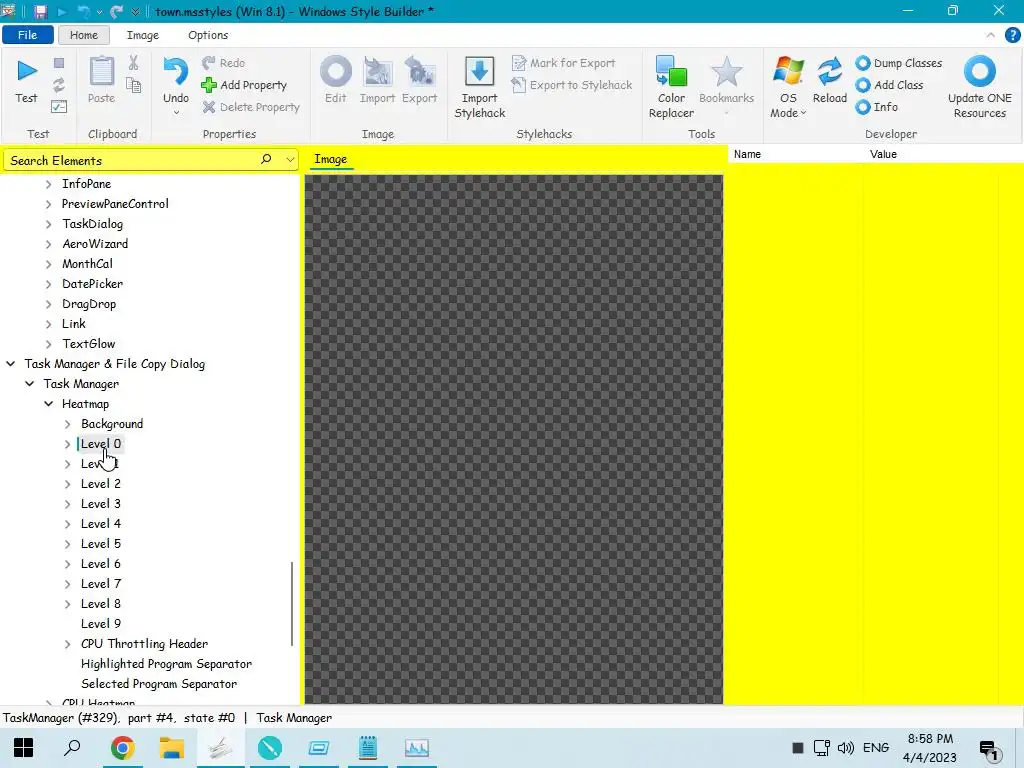The width and height of the screenshot is (1024, 768).
Task: Click the volume icon in system tray
Action: (x=846, y=748)
